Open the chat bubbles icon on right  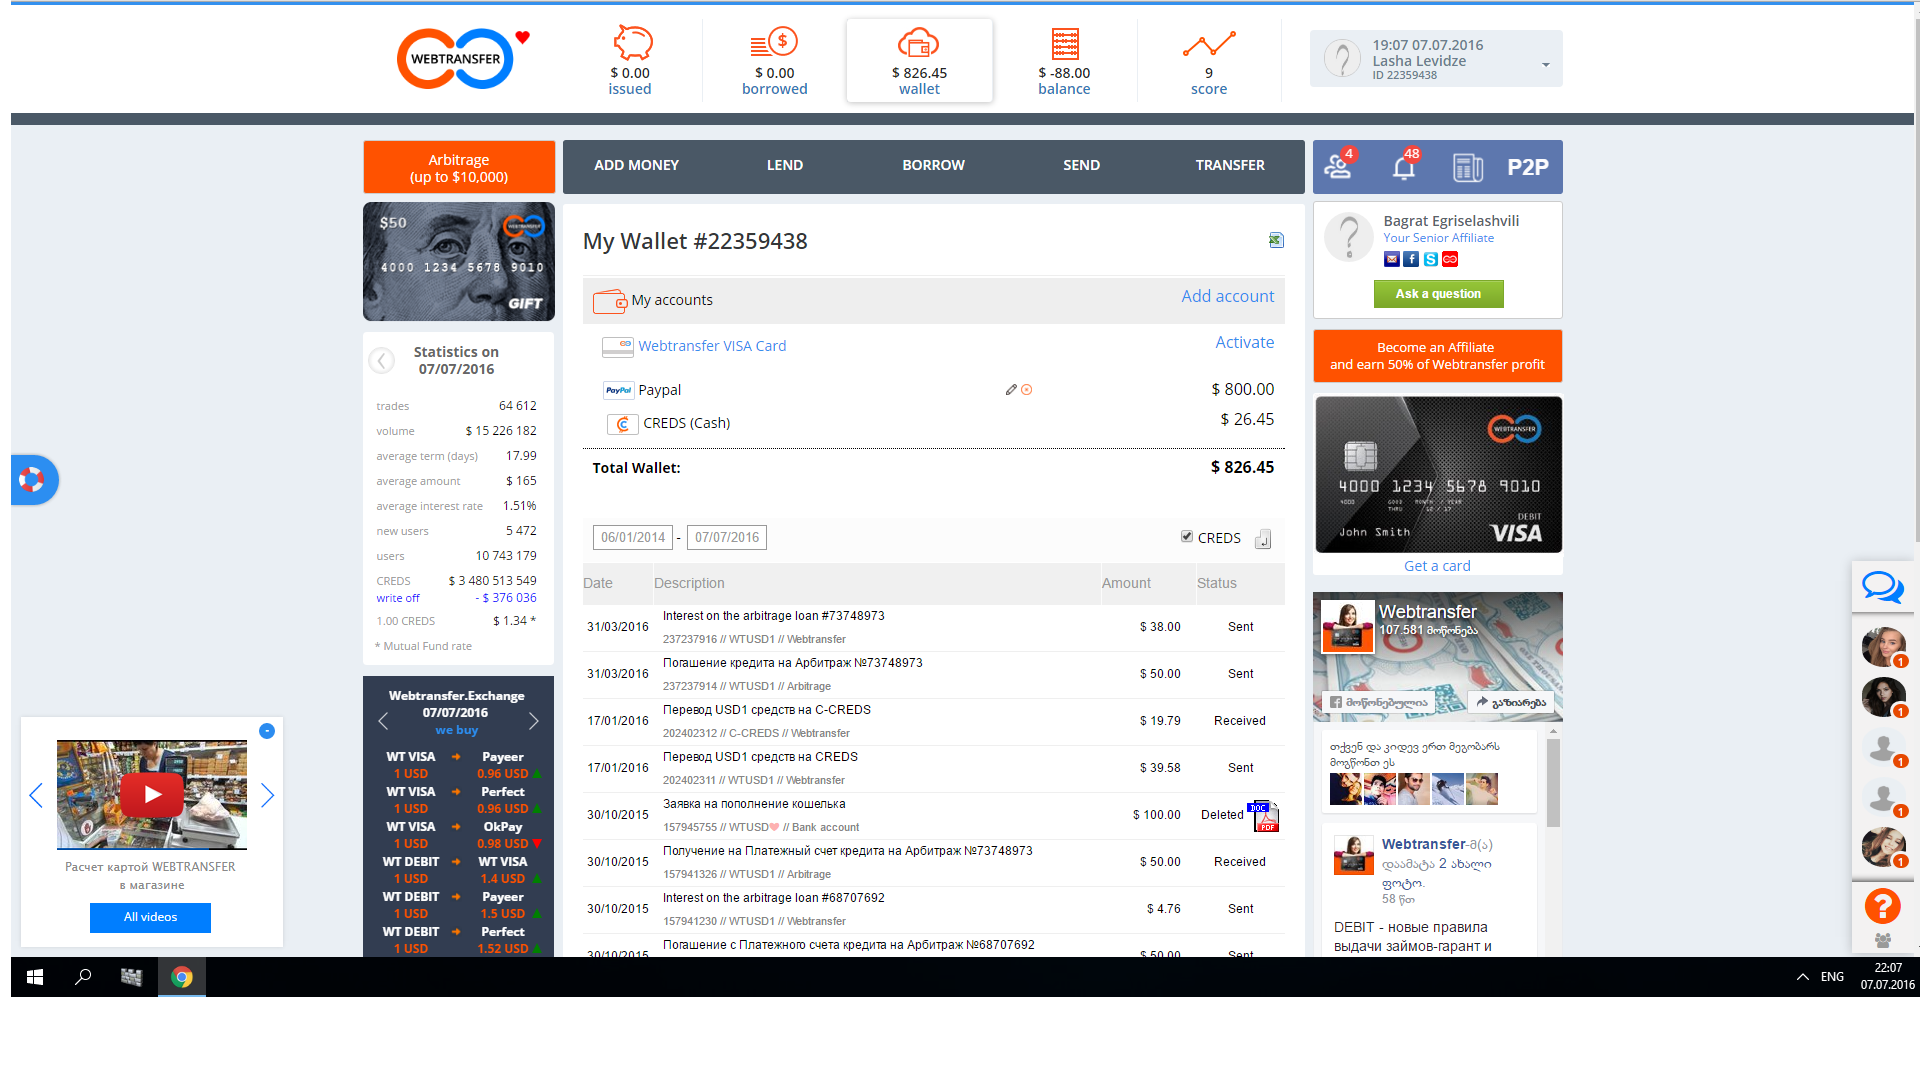point(1882,587)
